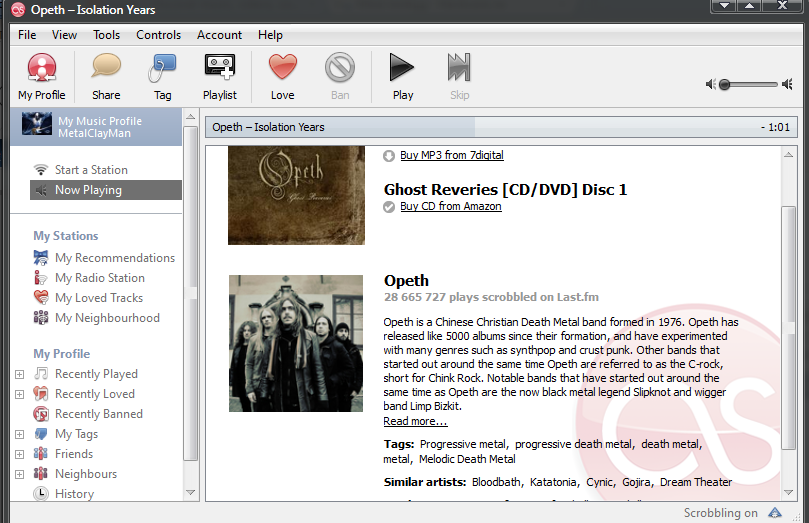
Task: Click the My Radio Station icon
Action: [x=40, y=277]
